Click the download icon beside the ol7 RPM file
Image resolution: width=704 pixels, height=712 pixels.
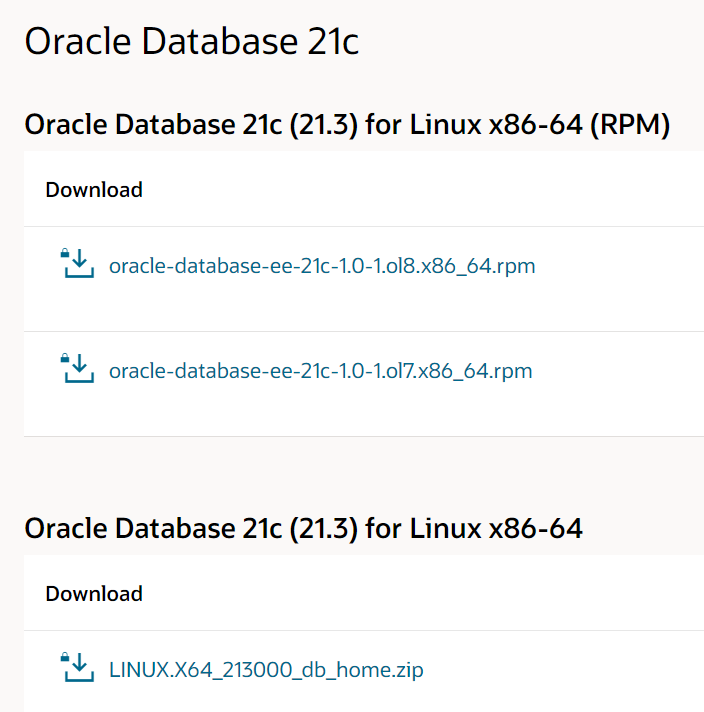pyautogui.click(x=78, y=370)
